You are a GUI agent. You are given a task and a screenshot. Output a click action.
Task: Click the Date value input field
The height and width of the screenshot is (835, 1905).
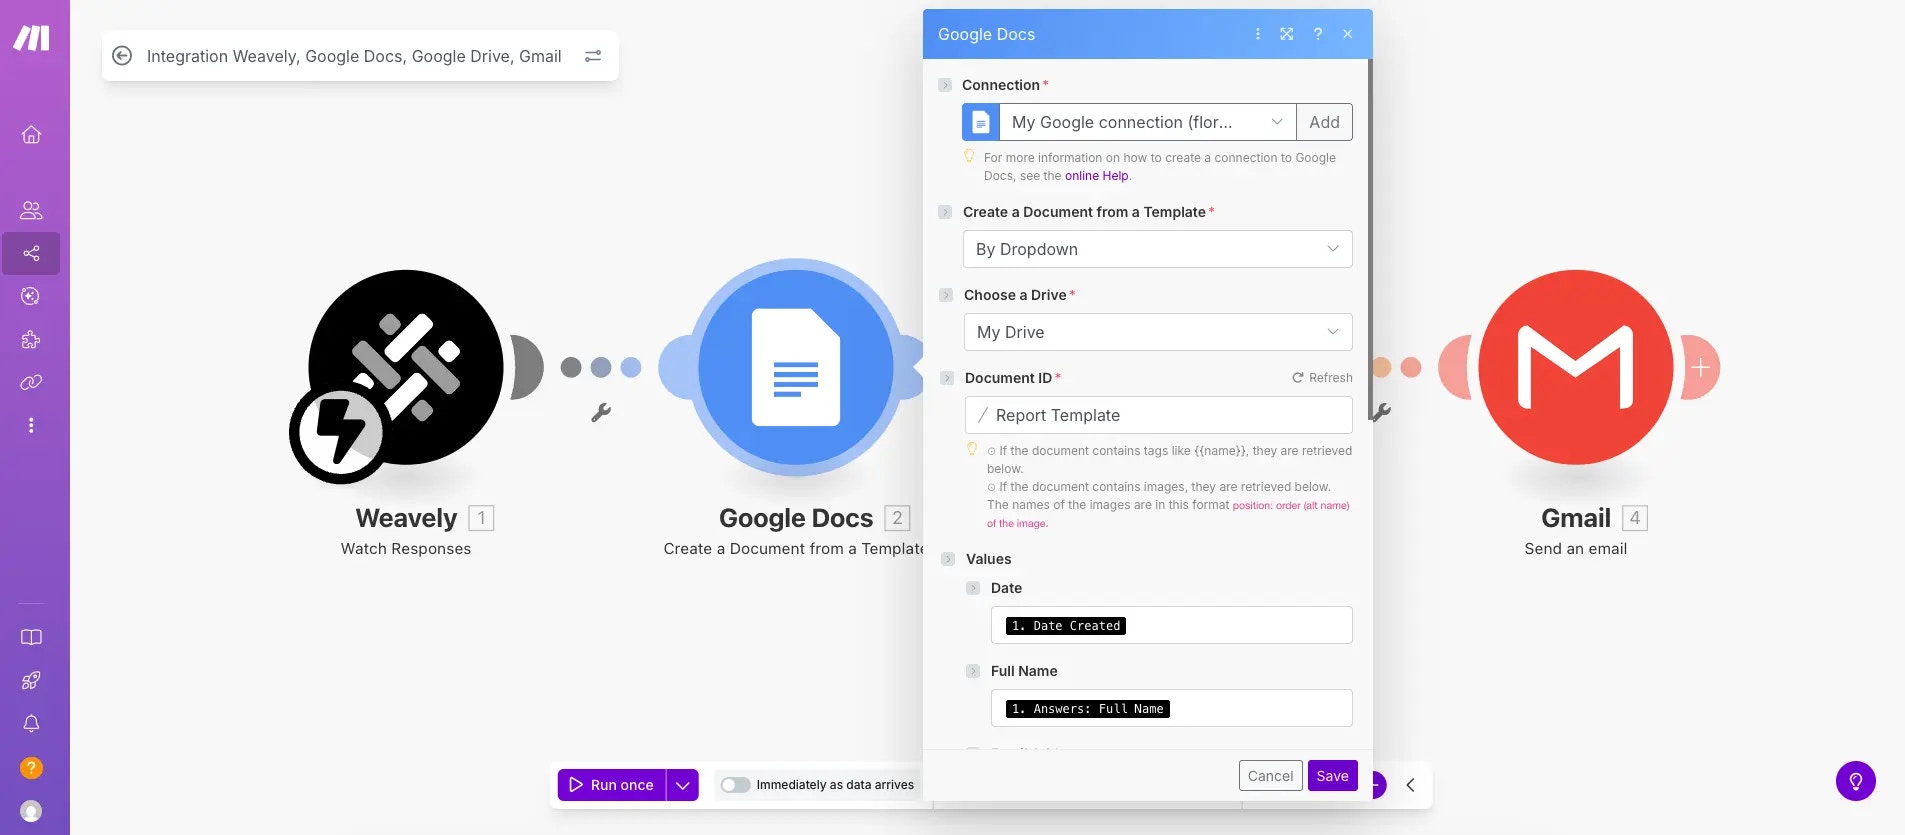point(1171,625)
